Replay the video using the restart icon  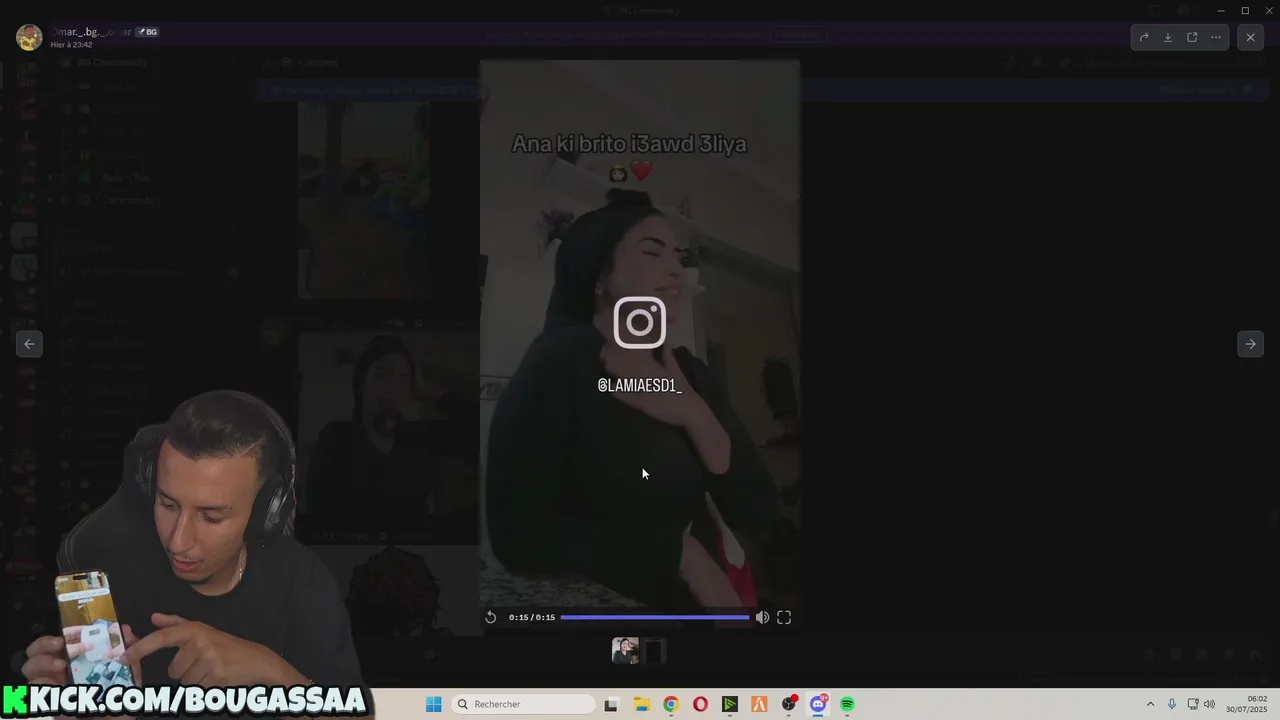pyautogui.click(x=491, y=617)
